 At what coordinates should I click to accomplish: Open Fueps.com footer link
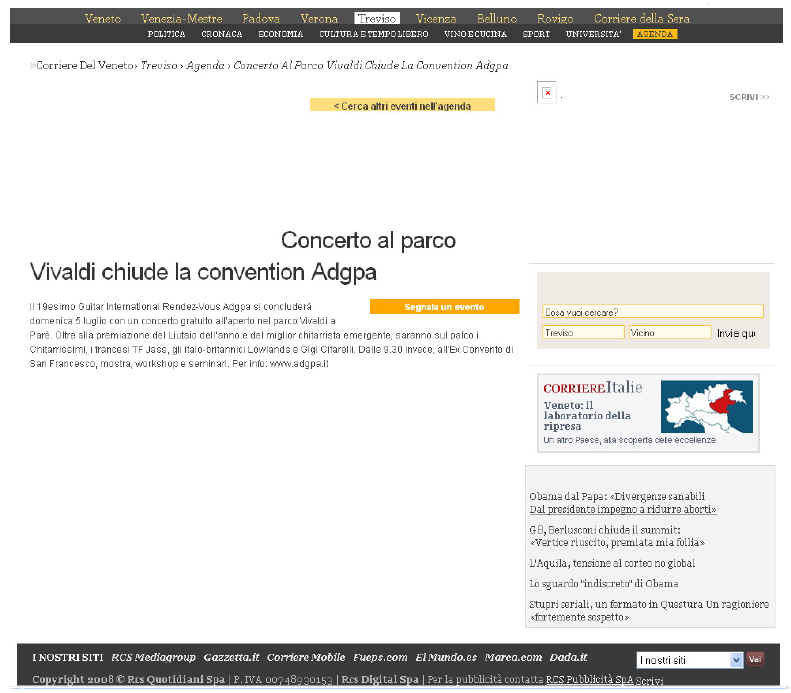tap(380, 657)
